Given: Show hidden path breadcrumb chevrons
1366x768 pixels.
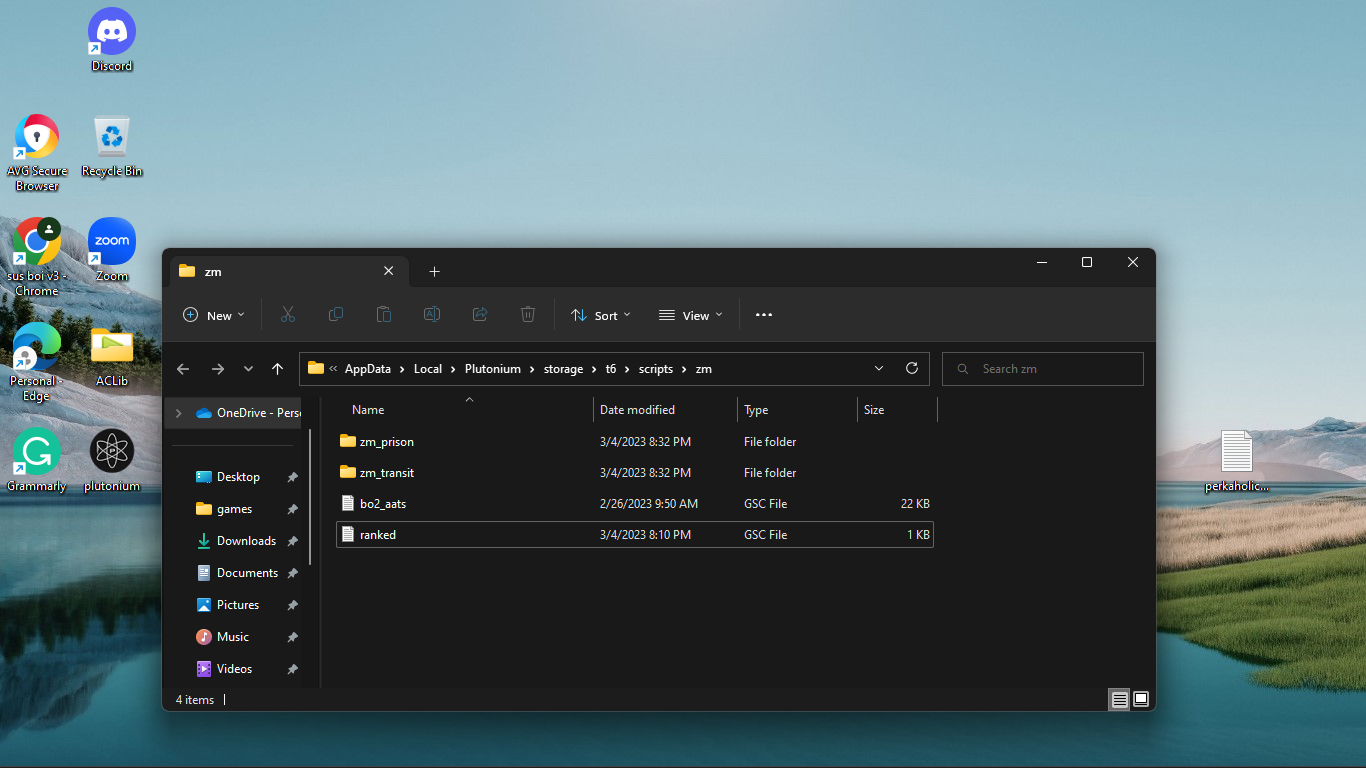Looking at the screenshot, I should [333, 369].
